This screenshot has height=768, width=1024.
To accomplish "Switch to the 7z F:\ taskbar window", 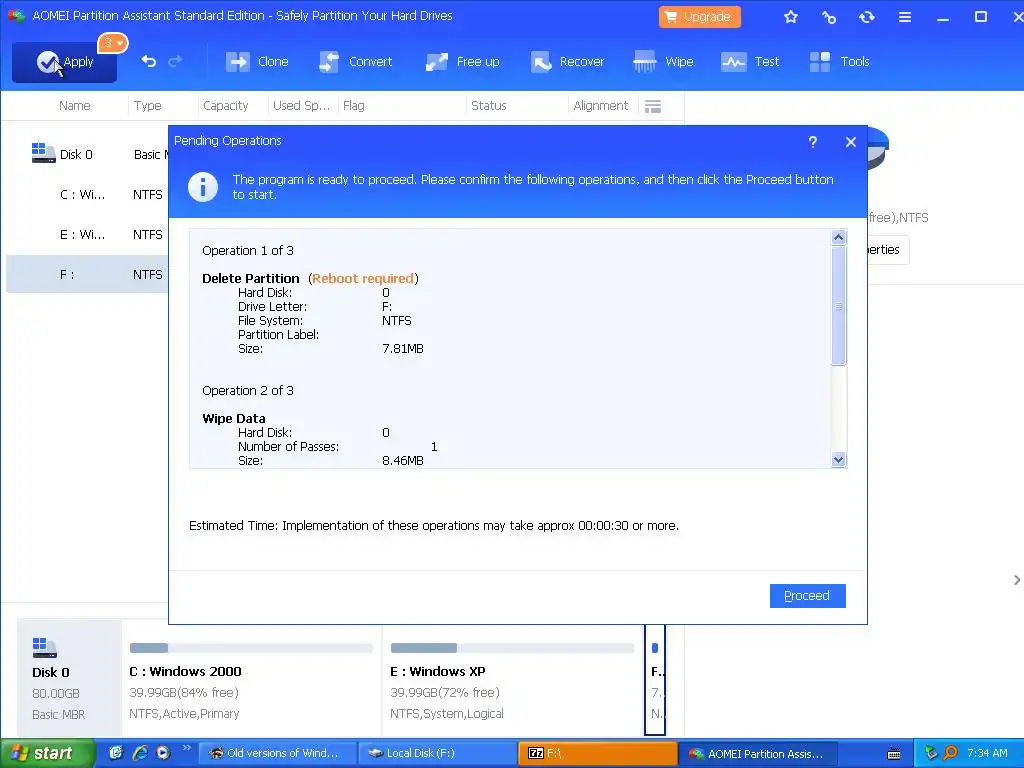I will tap(597, 754).
